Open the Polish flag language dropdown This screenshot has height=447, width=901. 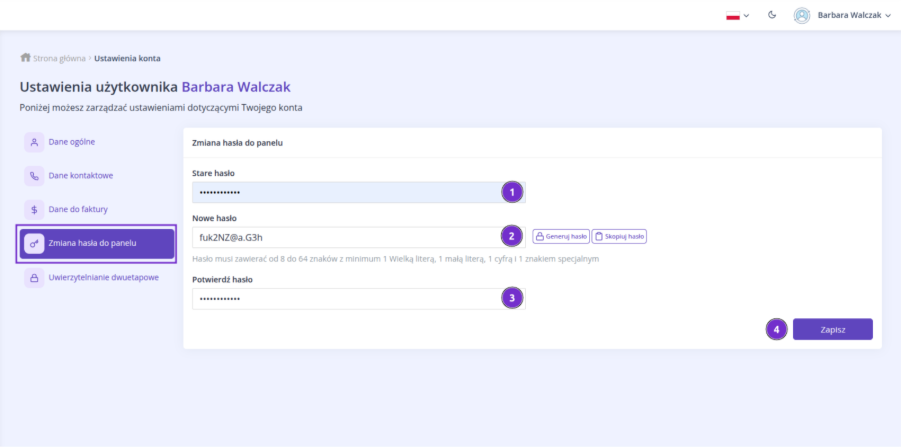coord(737,15)
